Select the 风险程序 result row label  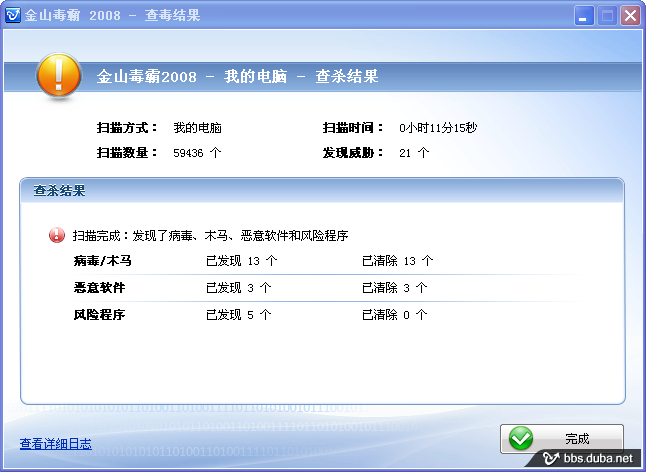[x=99, y=315]
